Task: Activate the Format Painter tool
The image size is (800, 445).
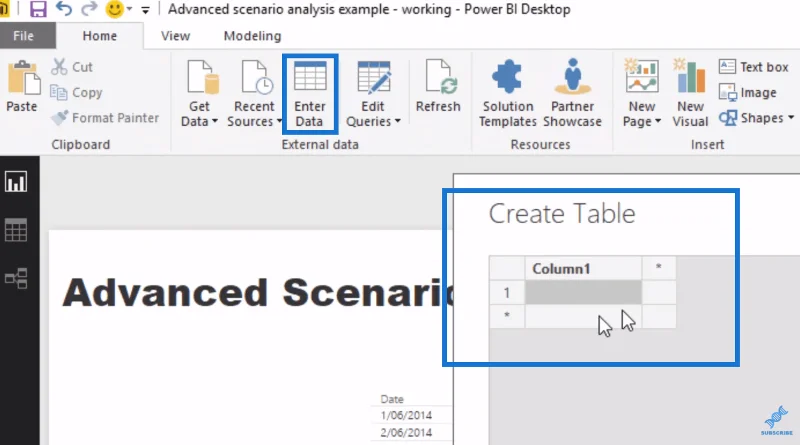Action: (105, 118)
